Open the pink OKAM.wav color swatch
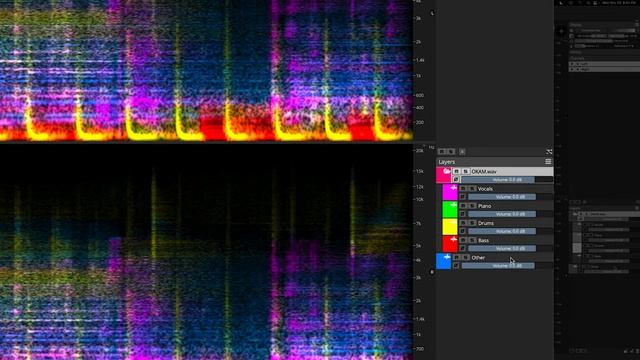This screenshot has height=360, width=640. tap(443, 176)
